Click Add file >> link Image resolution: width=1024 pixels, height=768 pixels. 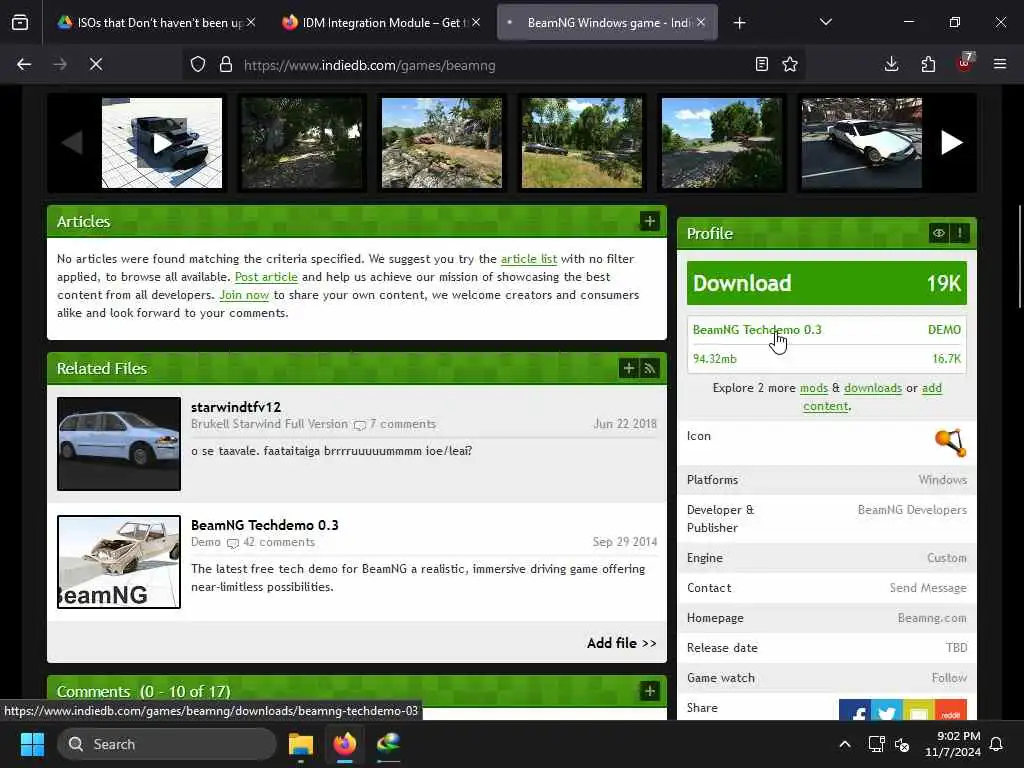coord(621,643)
